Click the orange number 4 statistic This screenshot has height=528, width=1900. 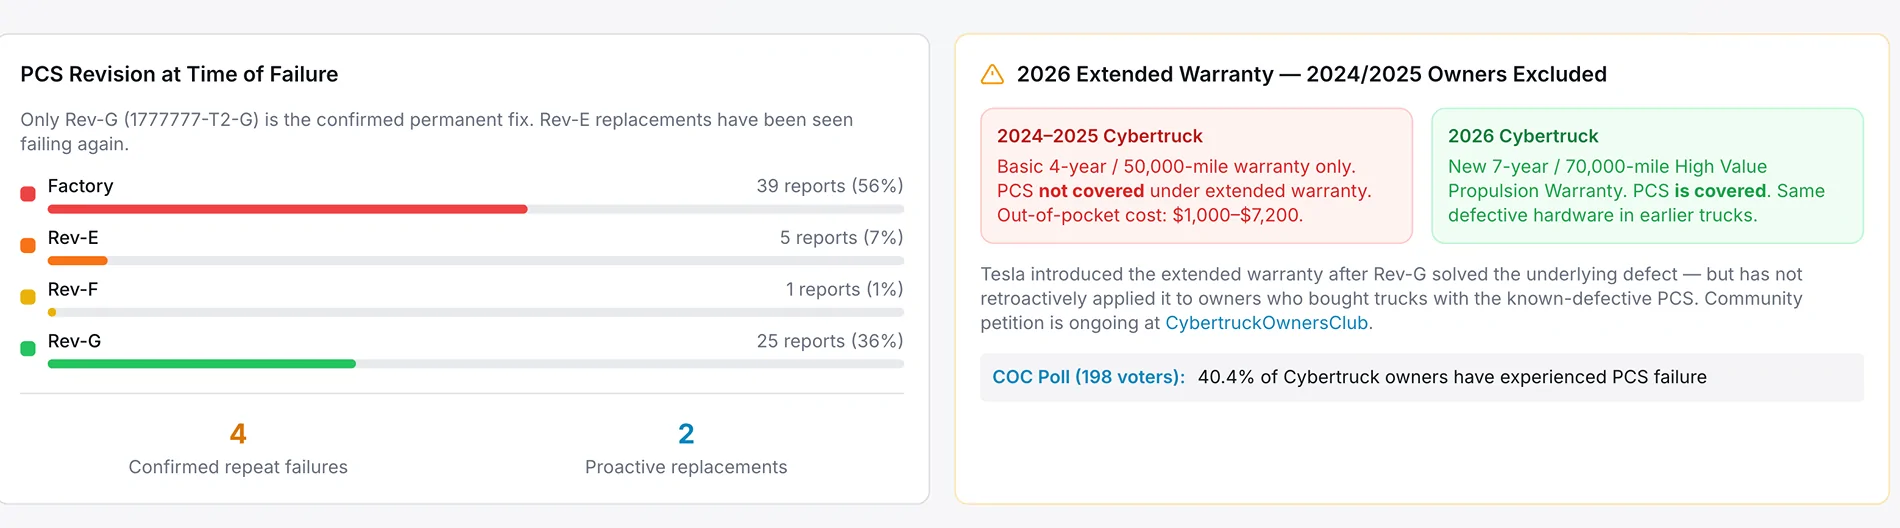pos(238,434)
